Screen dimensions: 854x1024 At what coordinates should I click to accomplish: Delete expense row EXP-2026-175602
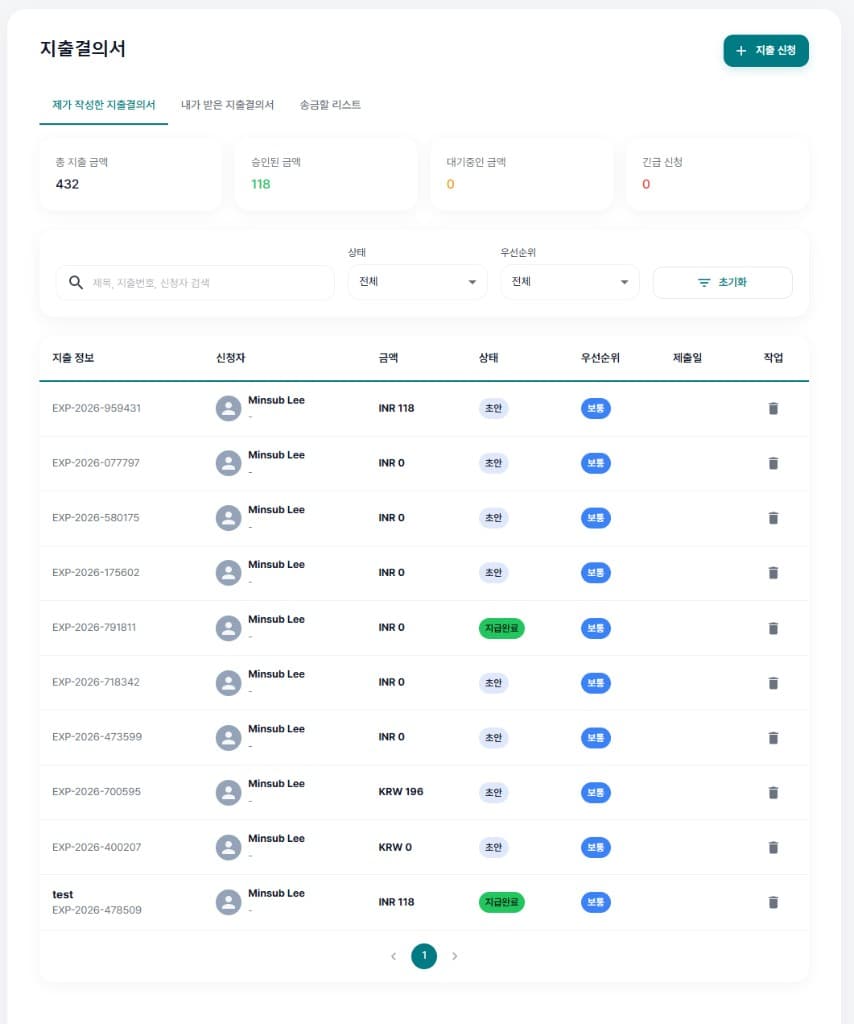coord(773,573)
